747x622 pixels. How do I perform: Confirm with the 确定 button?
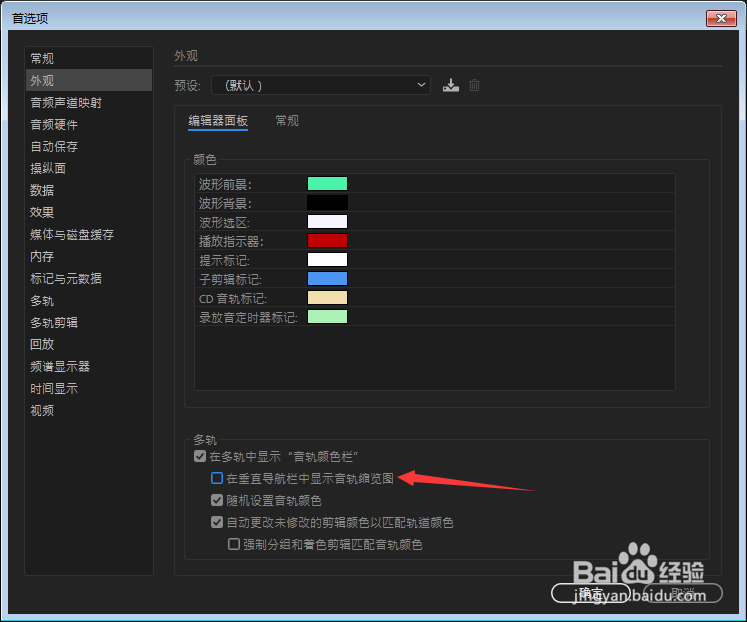point(591,593)
